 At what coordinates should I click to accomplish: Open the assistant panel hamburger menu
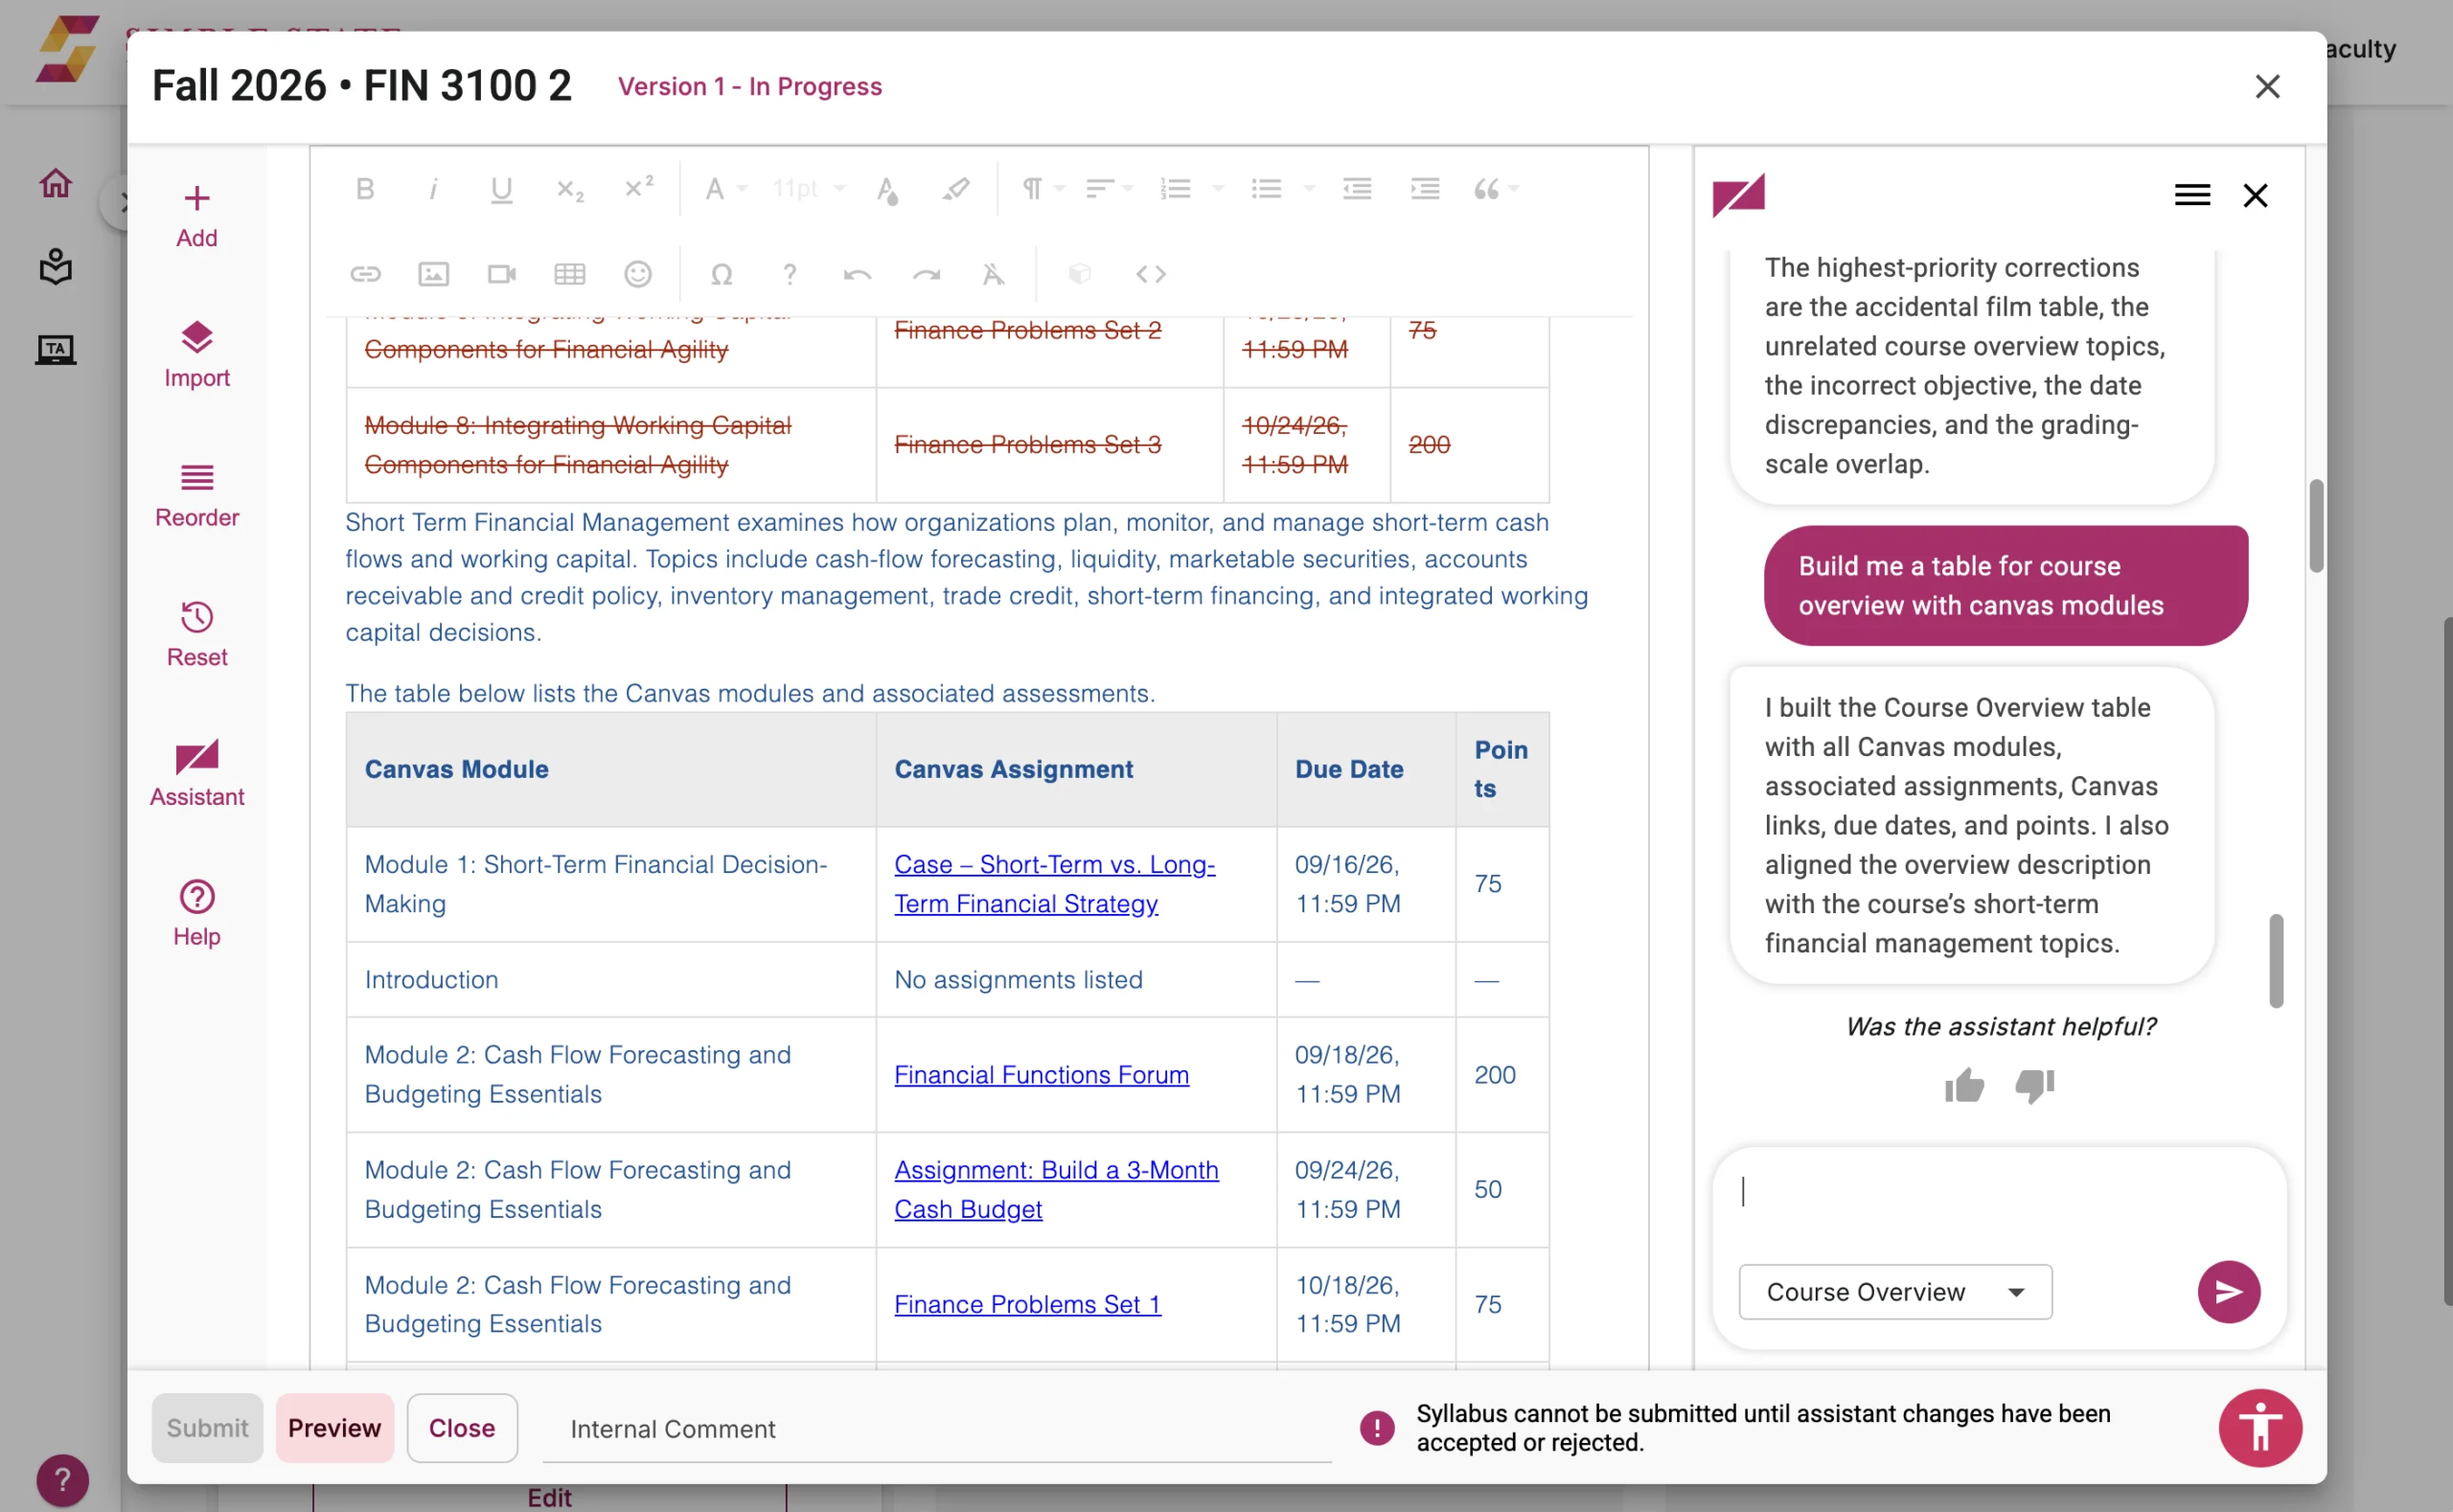point(2192,195)
